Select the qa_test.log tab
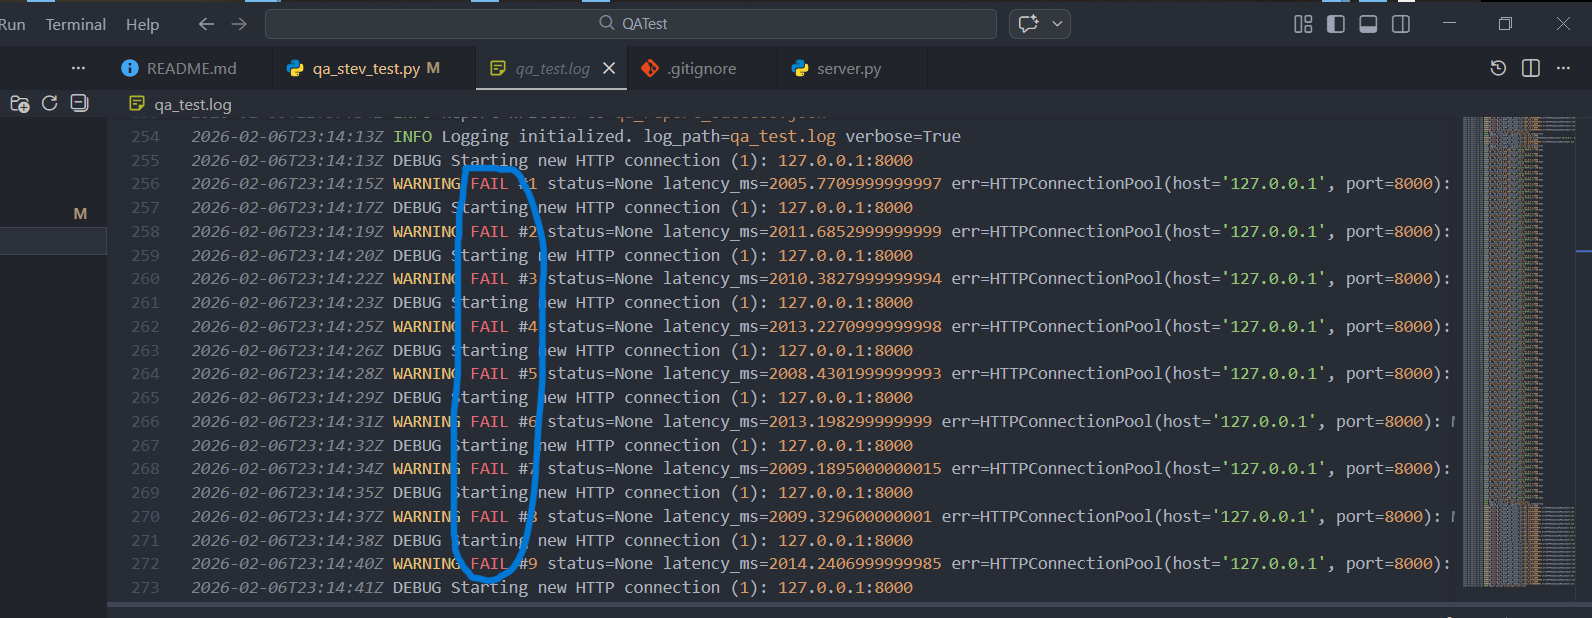1592x618 pixels. click(x=552, y=68)
